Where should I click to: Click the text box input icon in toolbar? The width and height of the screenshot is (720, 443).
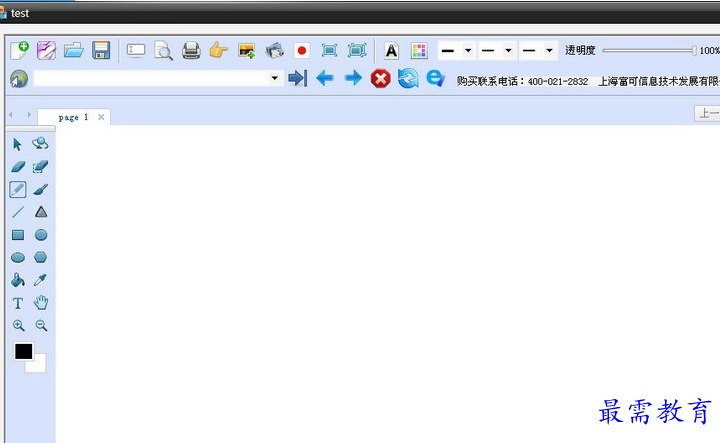coord(136,50)
